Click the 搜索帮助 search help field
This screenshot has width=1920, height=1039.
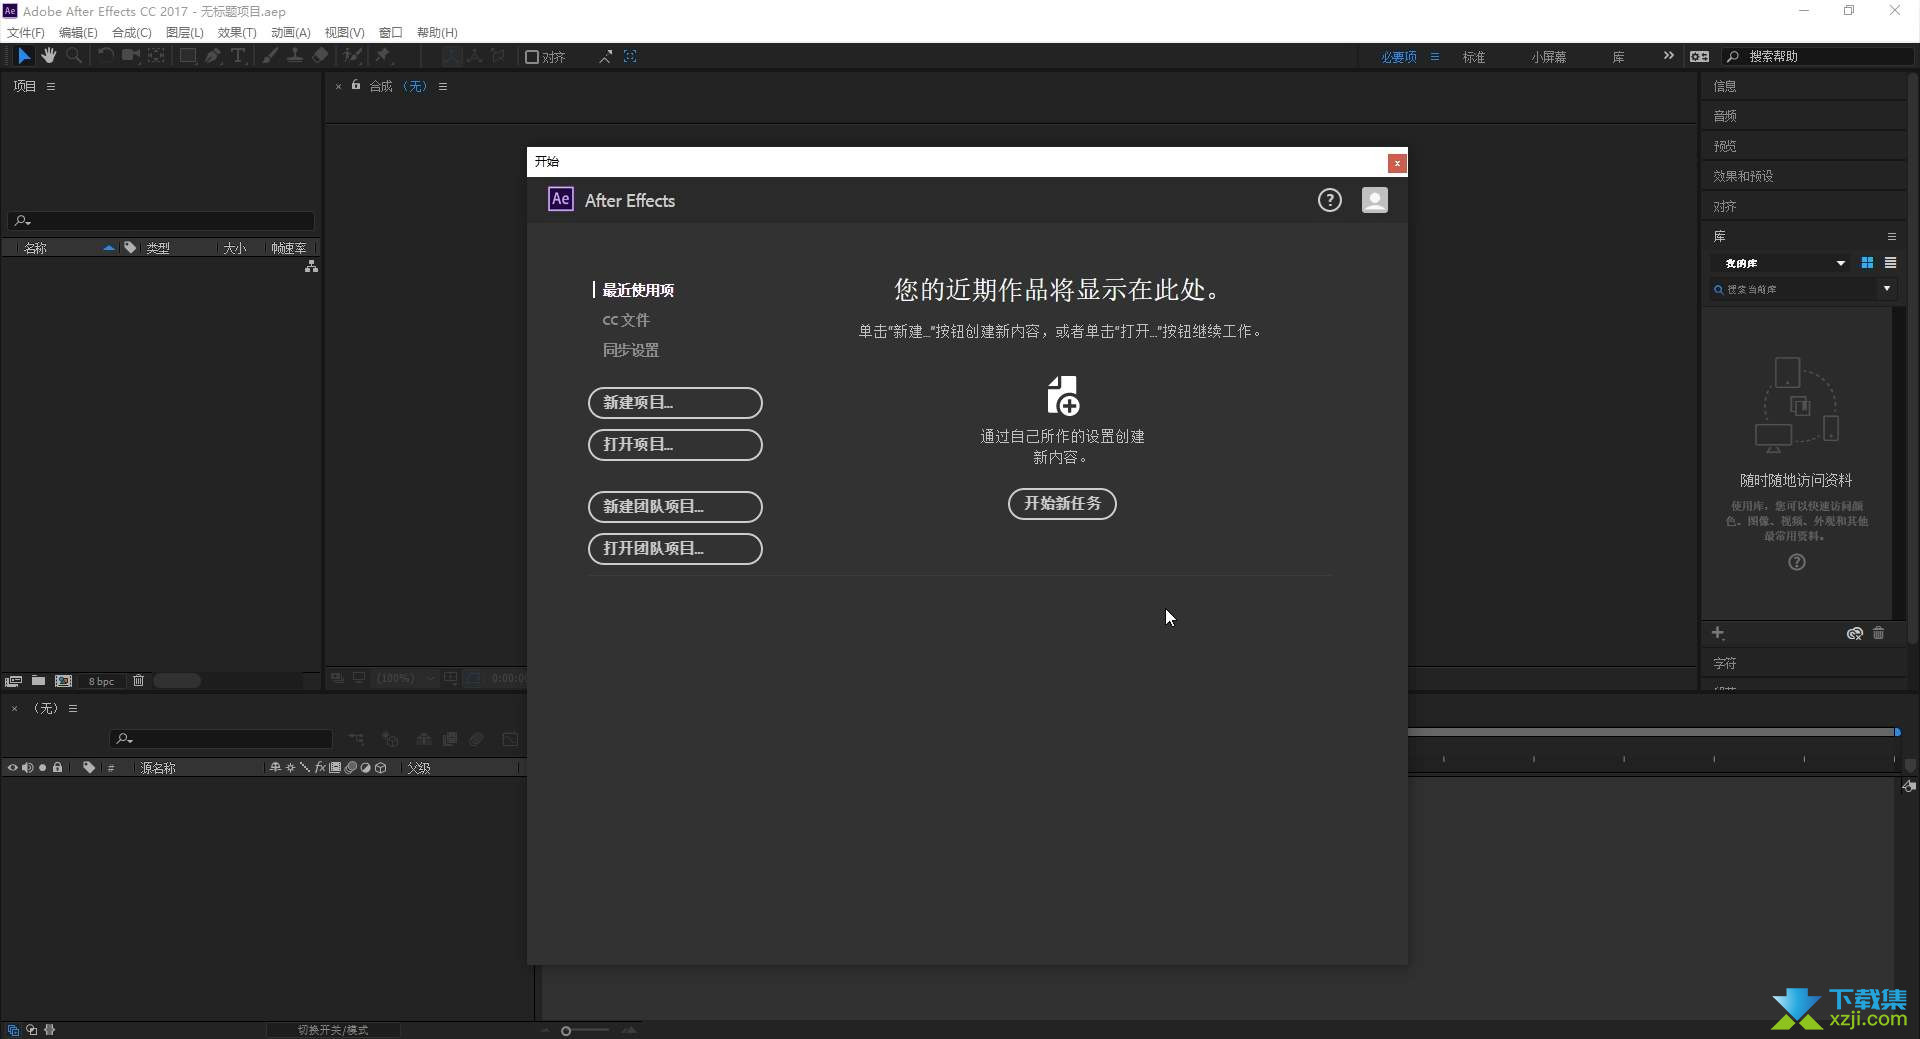(1820, 57)
